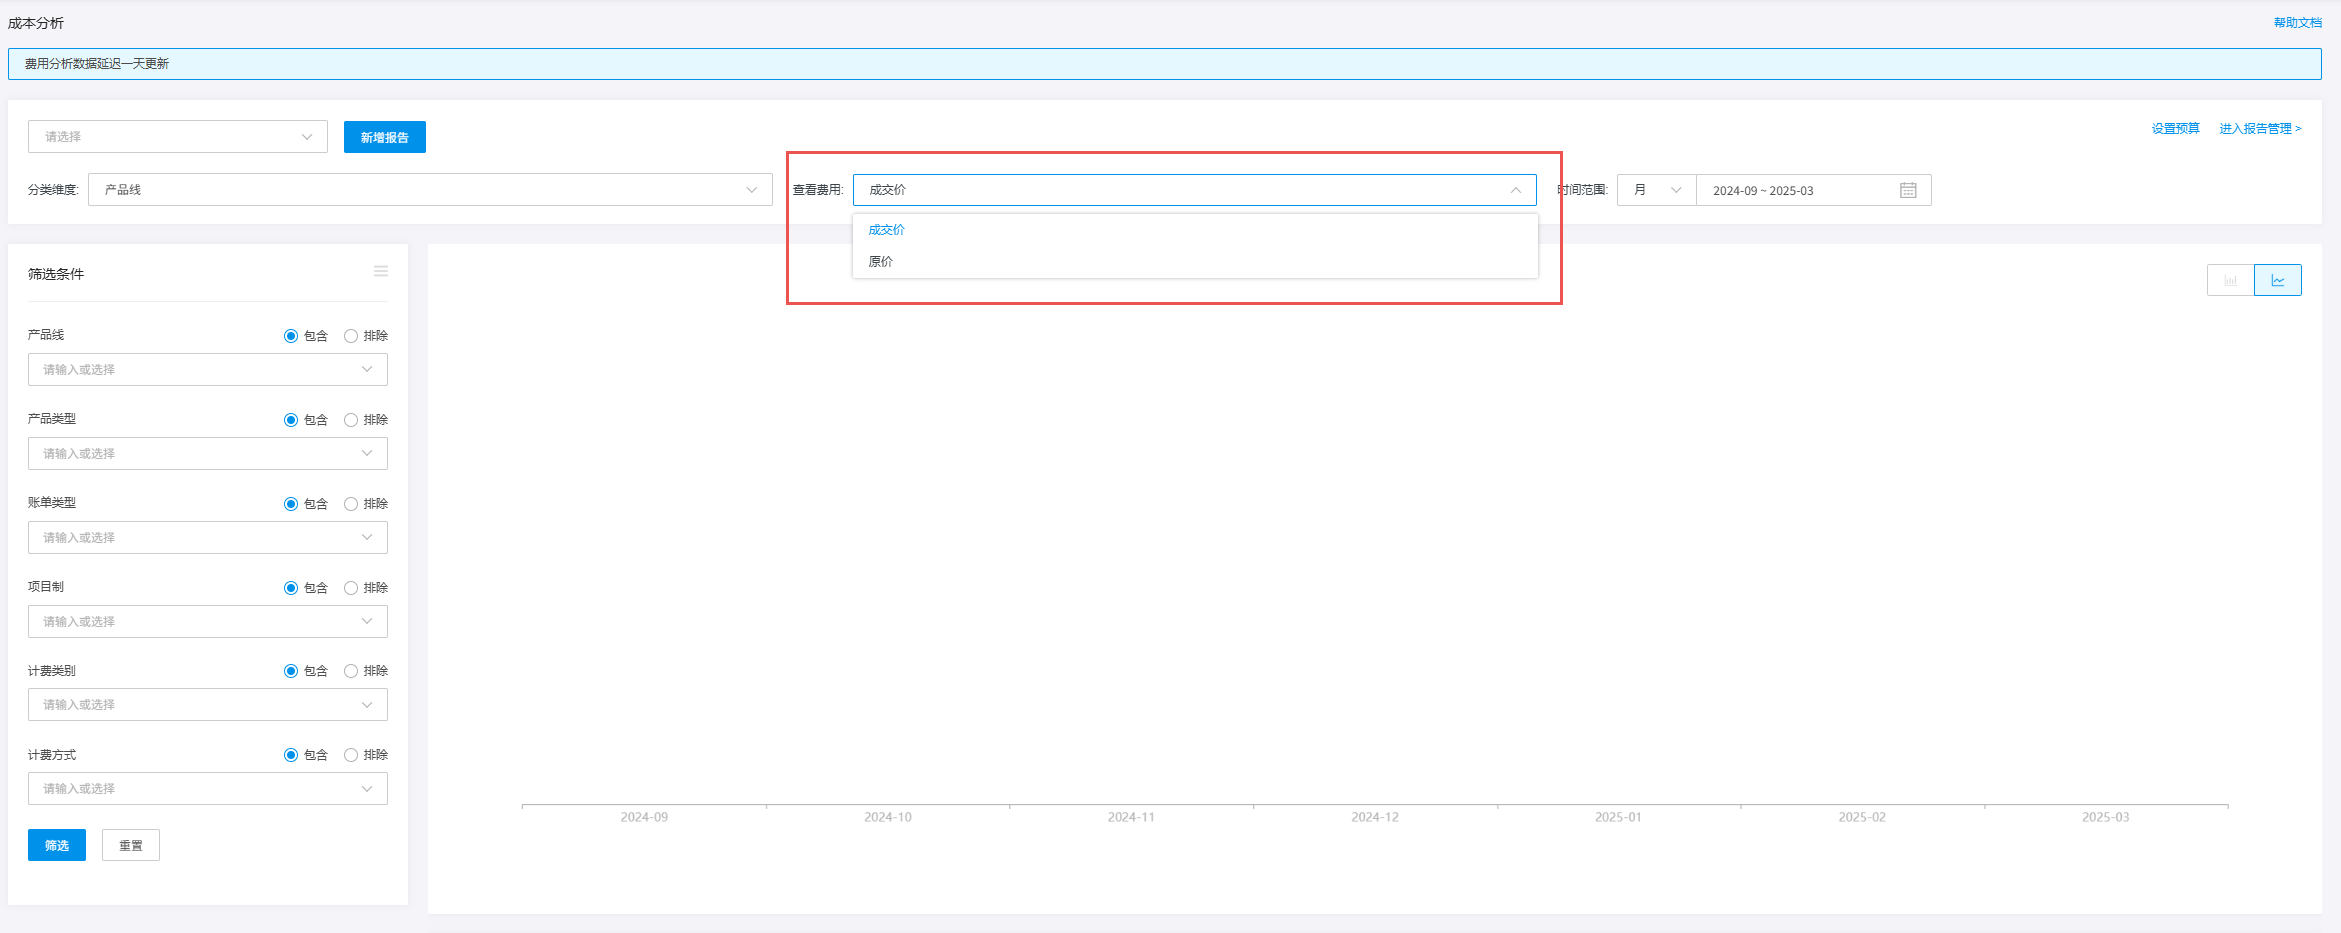This screenshot has height=933, width=2341.
Task: Switch to line chart view icon
Action: tap(2277, 281)
